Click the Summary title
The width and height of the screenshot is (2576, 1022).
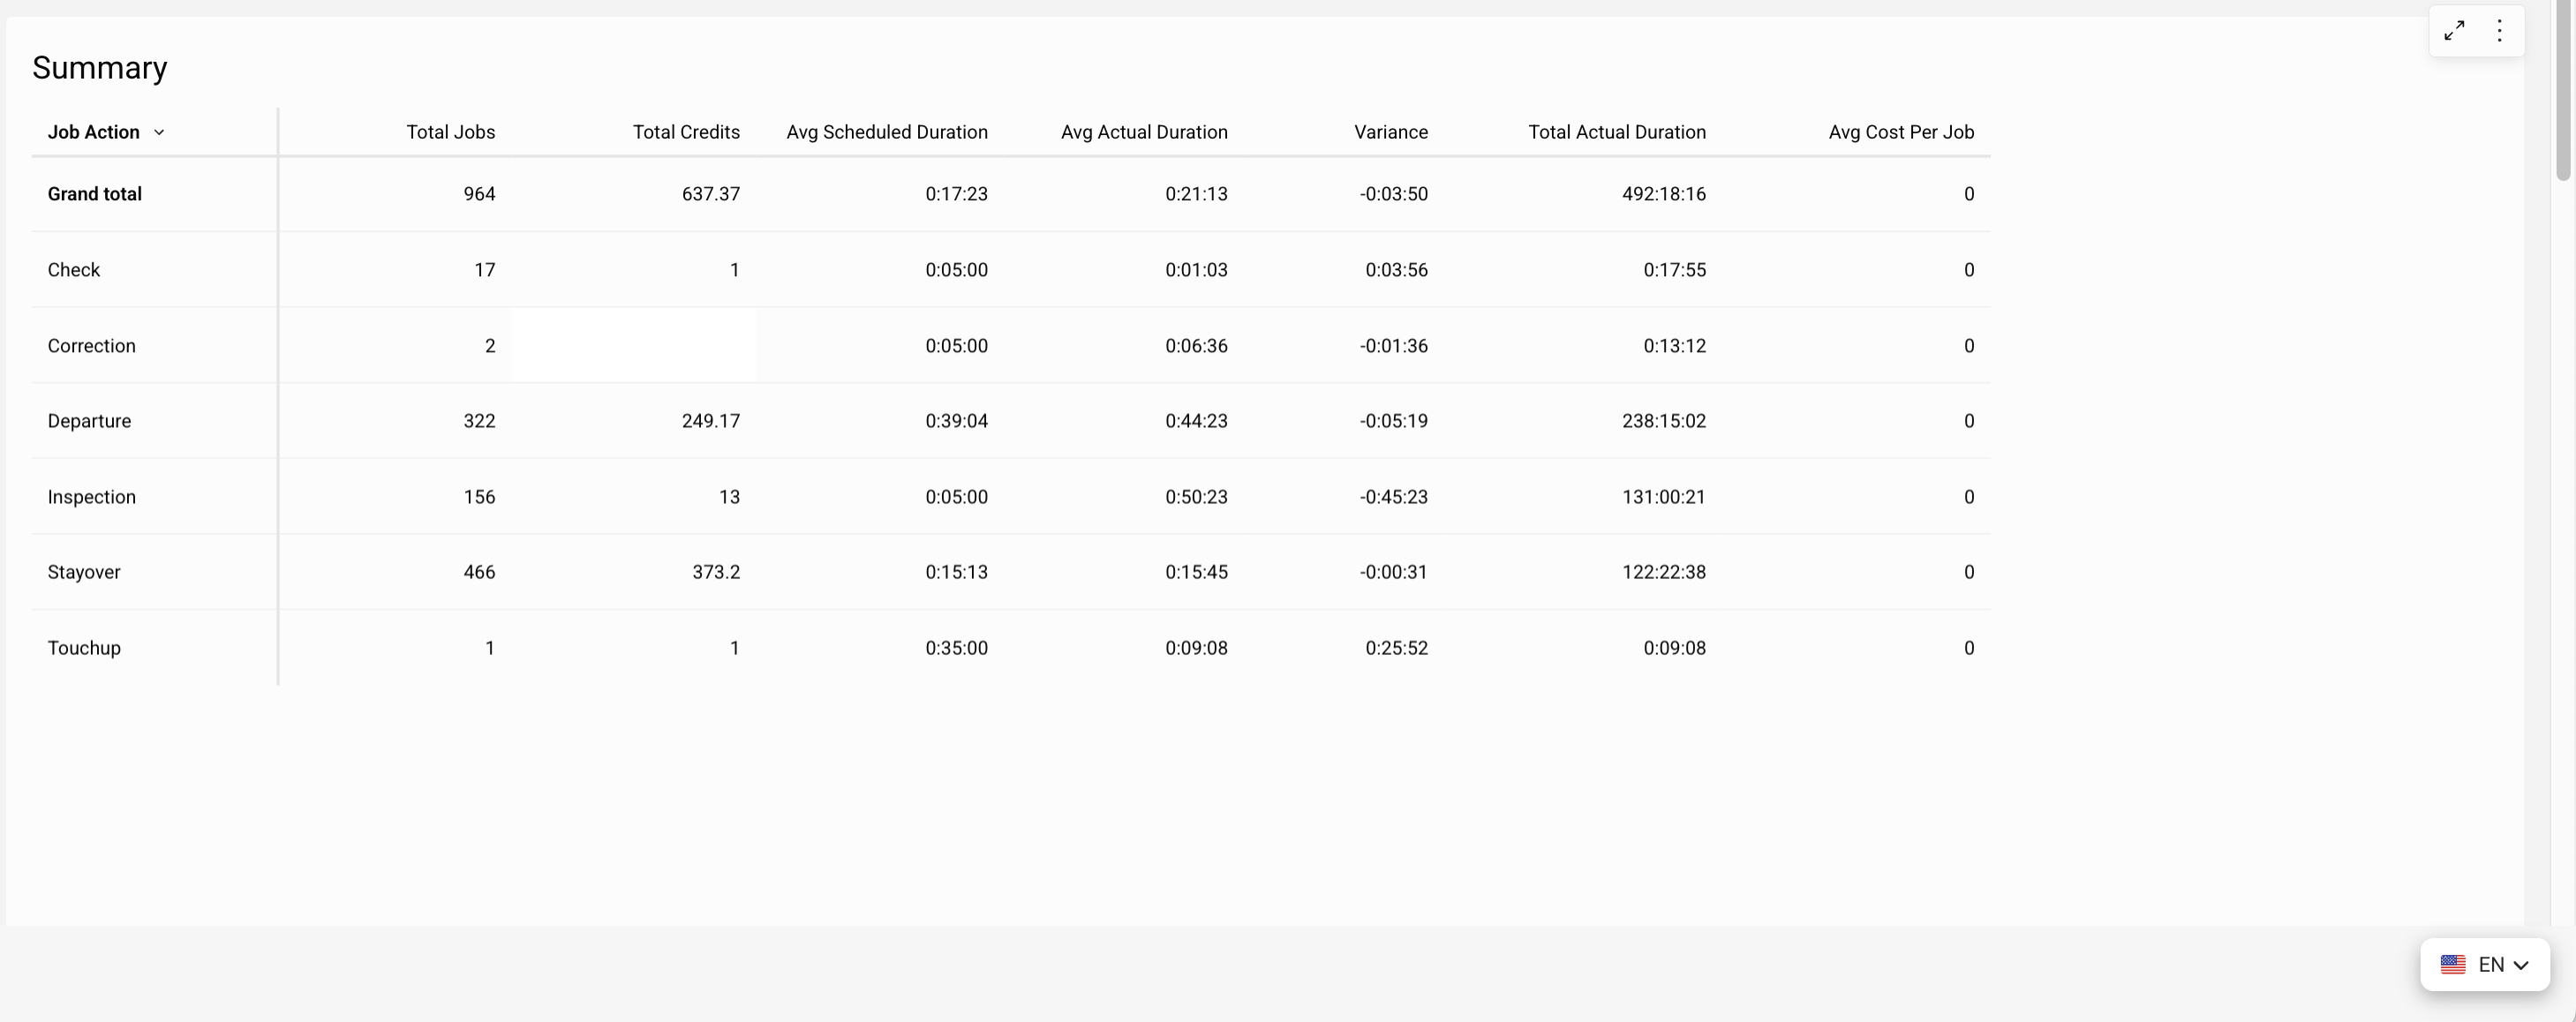coord(100,68)
